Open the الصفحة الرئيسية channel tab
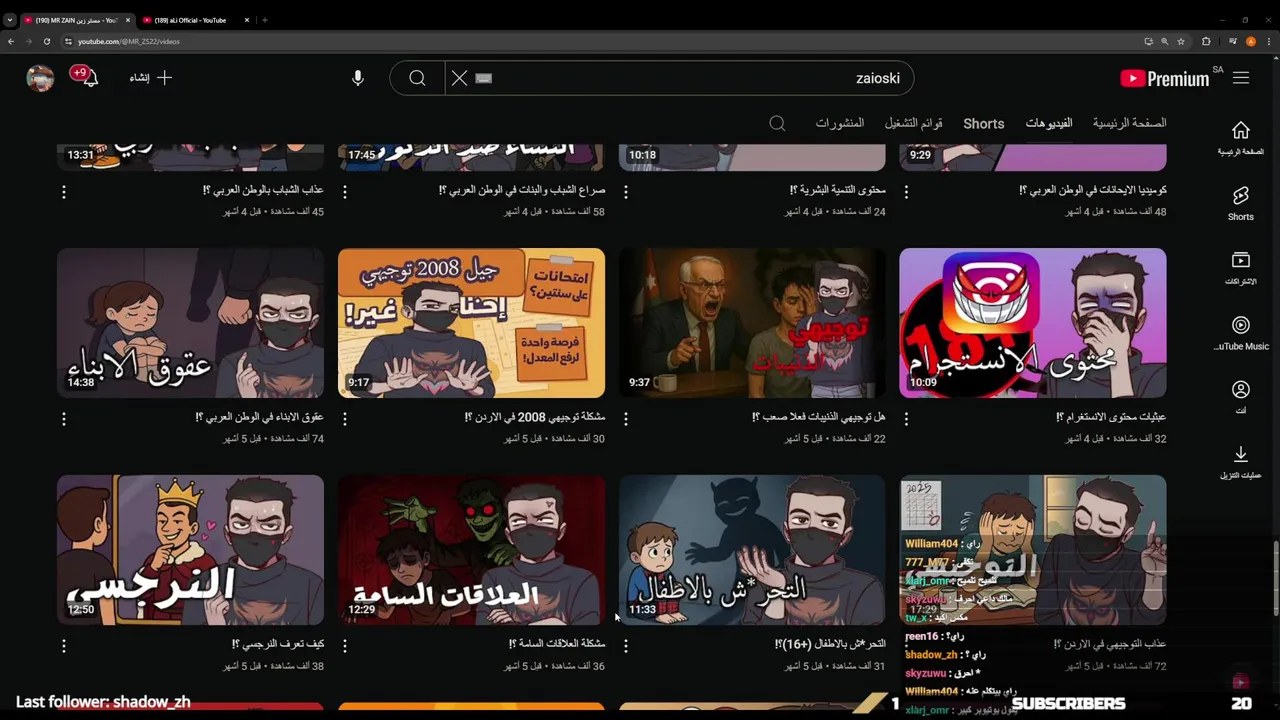The width and height of the screenshot is (1280, 720). click(x=1129, y=123)
